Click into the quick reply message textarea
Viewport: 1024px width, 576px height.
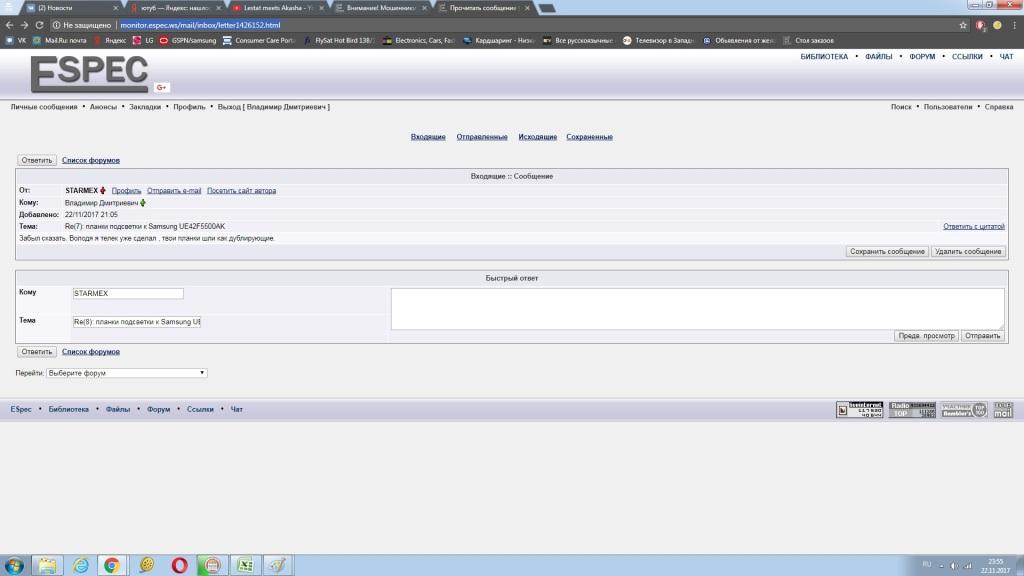click(x=697, y=308)
